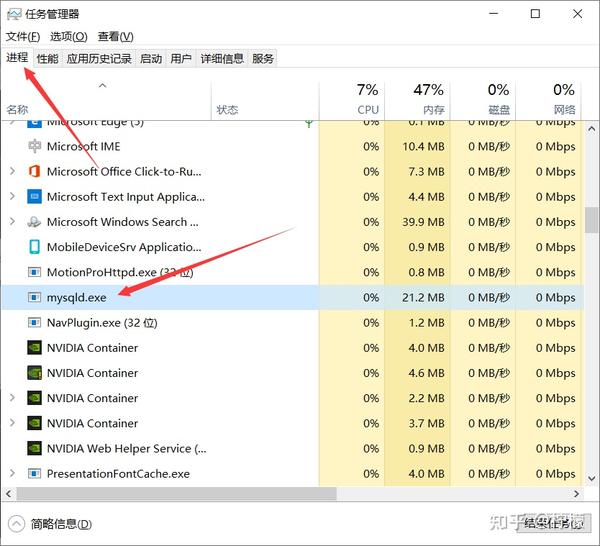The height and width of the screenshot is (546, 600).
Task: Click the PresentationFontCache.exe icon
Action: tap(34, 474)
